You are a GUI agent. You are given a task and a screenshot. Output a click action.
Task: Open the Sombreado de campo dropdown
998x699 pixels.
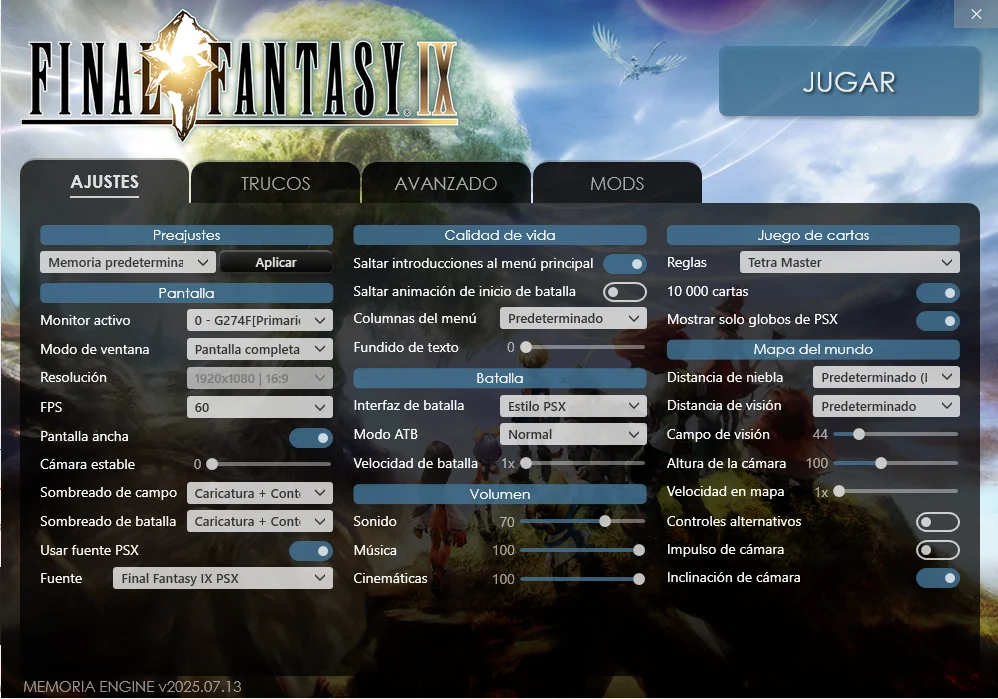[260, 492]
